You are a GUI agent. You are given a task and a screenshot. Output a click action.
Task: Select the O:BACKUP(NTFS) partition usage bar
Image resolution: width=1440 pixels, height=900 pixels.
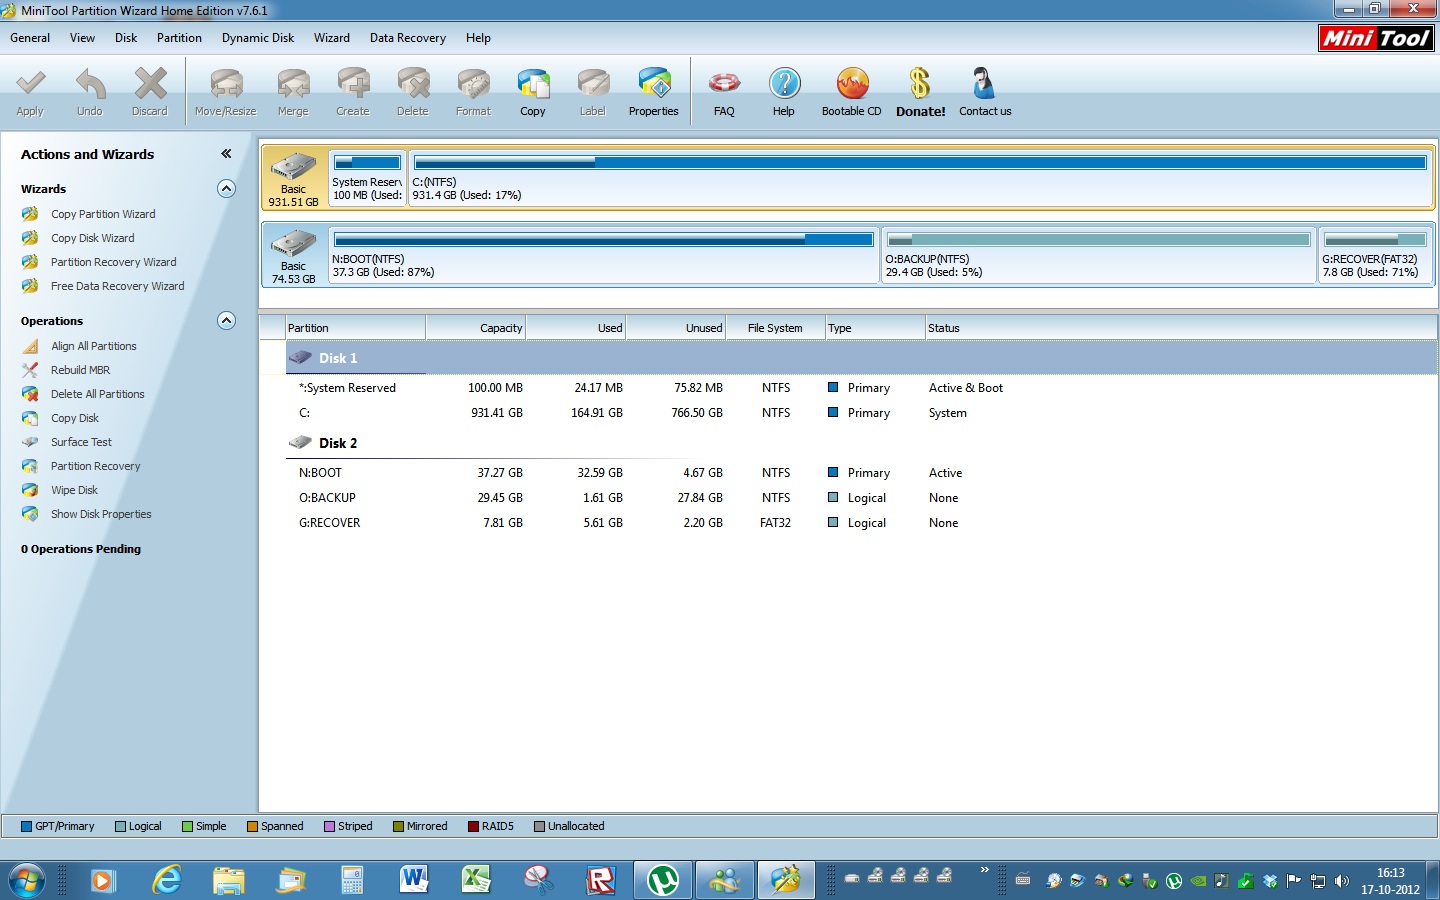(1098, 239)
